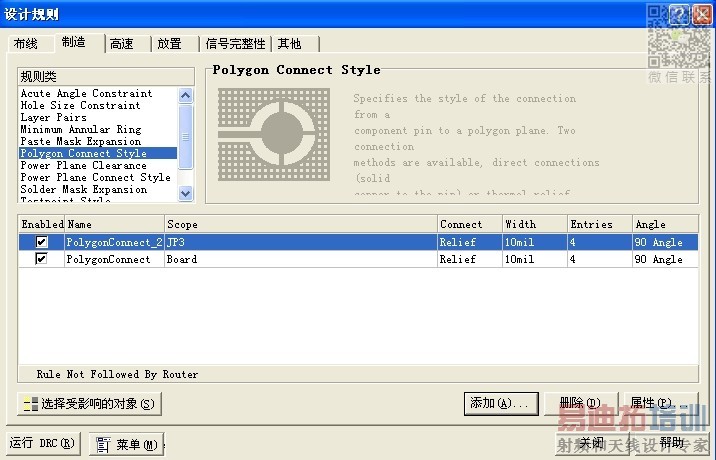Click the title bar help icon
The width and height of the screenshot is (716, 460).
coord(679,15)
